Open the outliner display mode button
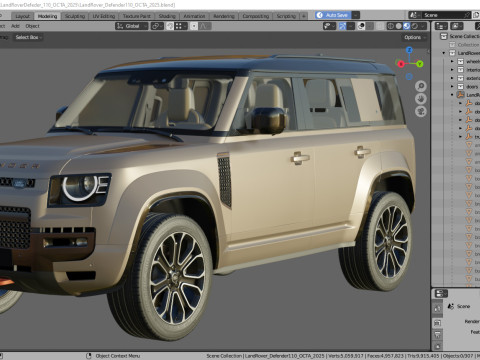This screenshot has height=360, width=480. pos(457,26)
